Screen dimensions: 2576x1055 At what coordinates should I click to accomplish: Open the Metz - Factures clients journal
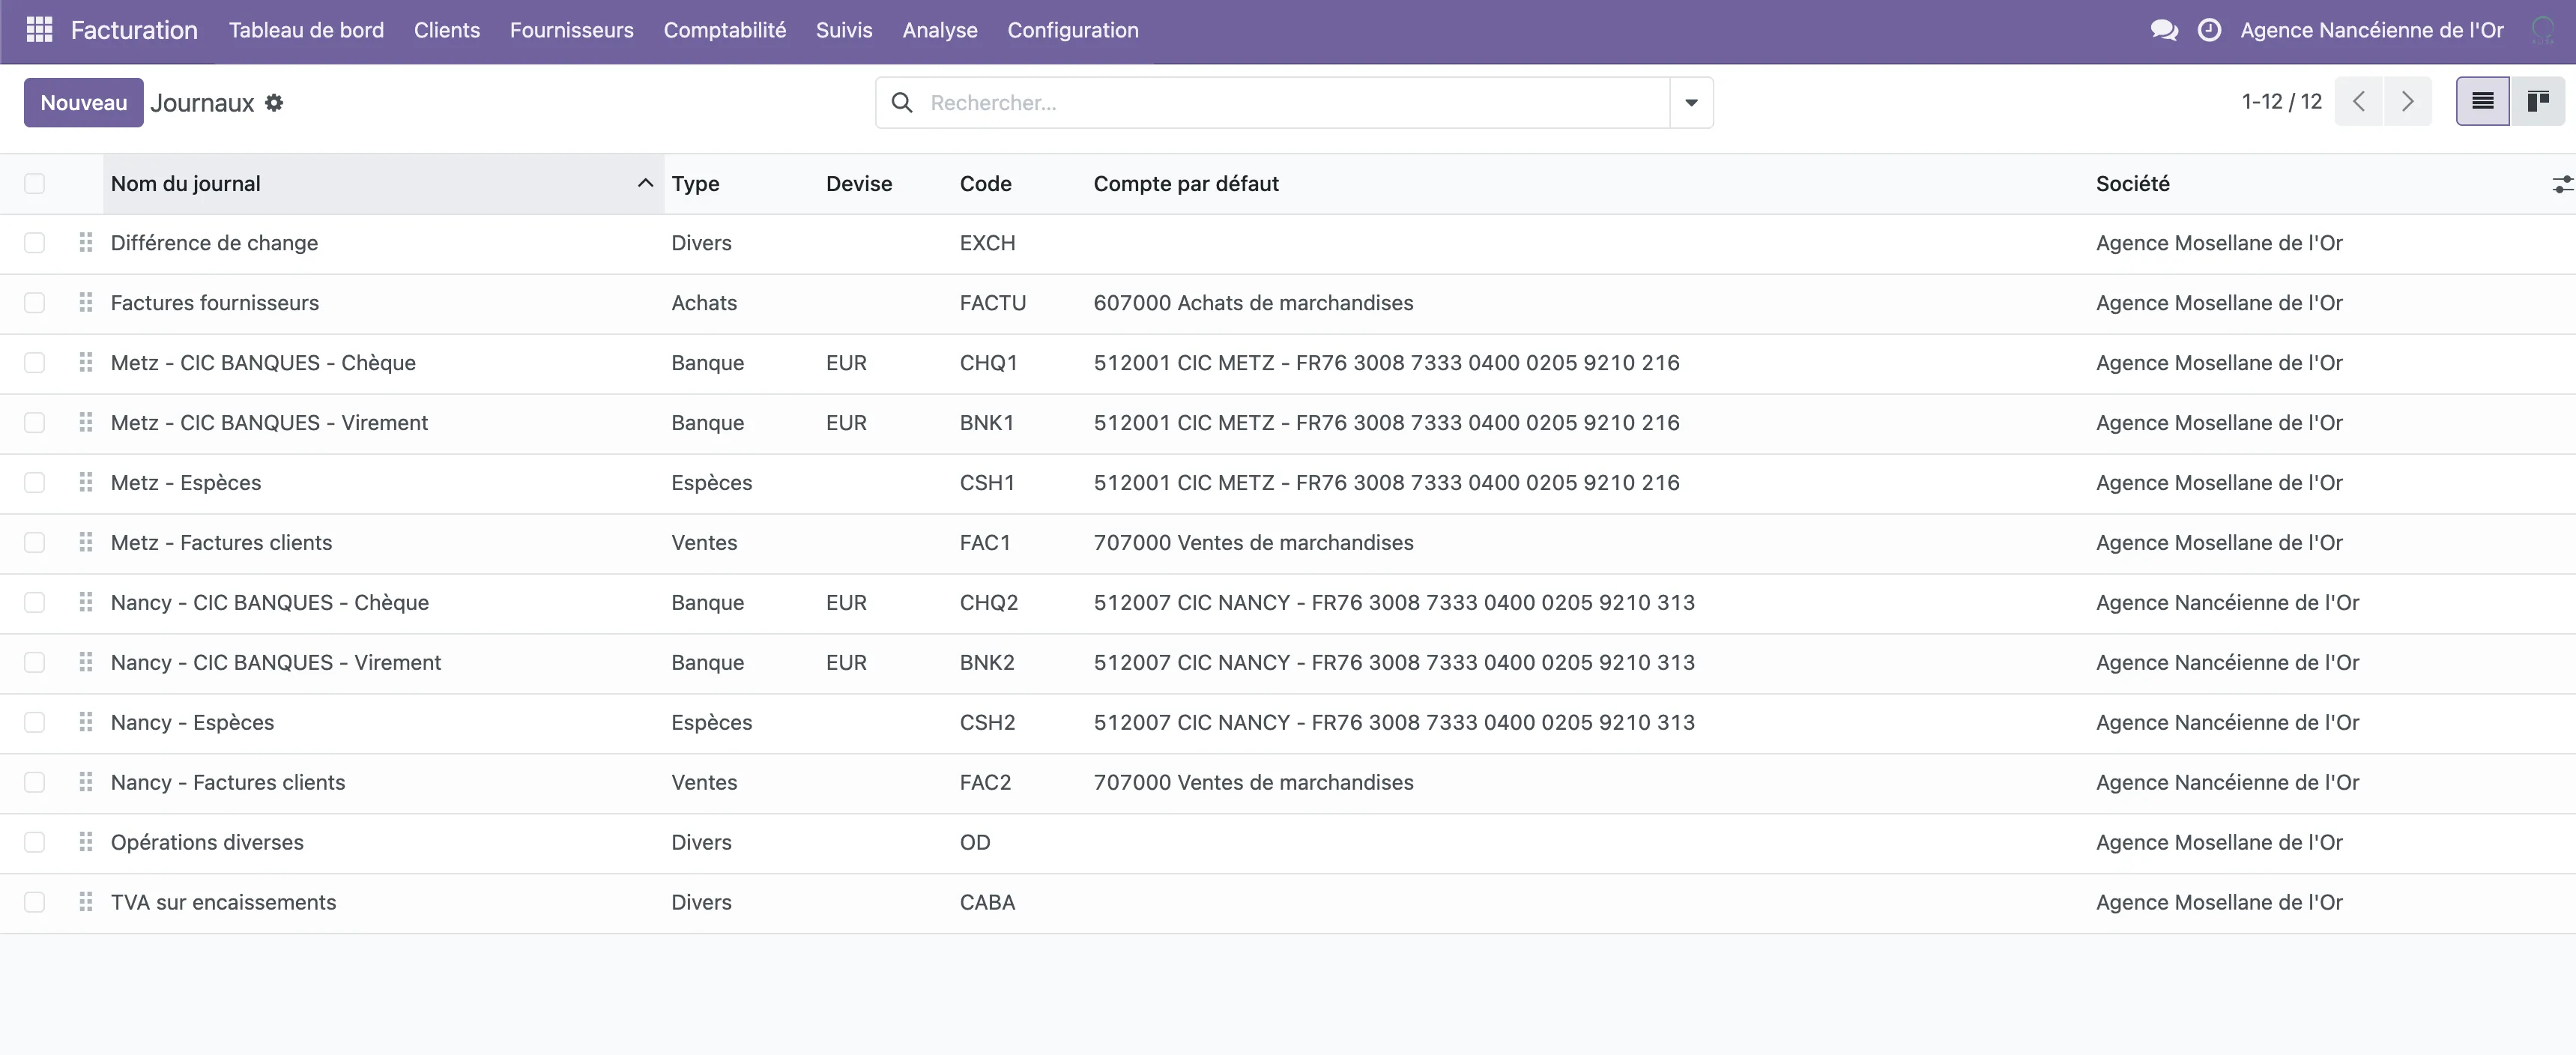[221, 543]
